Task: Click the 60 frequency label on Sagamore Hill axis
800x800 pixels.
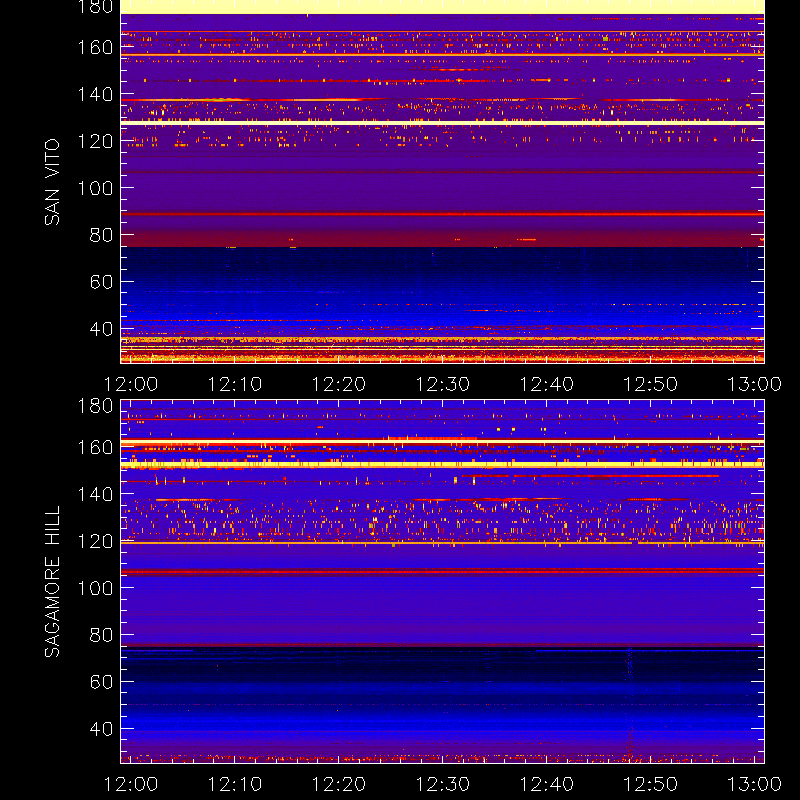Action: (101, 682)
